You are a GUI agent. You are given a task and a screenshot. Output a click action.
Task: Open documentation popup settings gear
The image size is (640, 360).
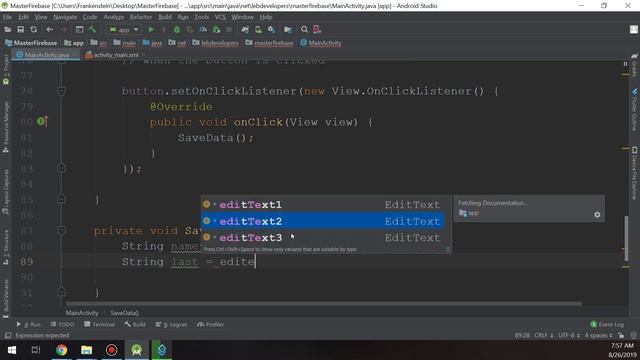(x=597, y=215)
